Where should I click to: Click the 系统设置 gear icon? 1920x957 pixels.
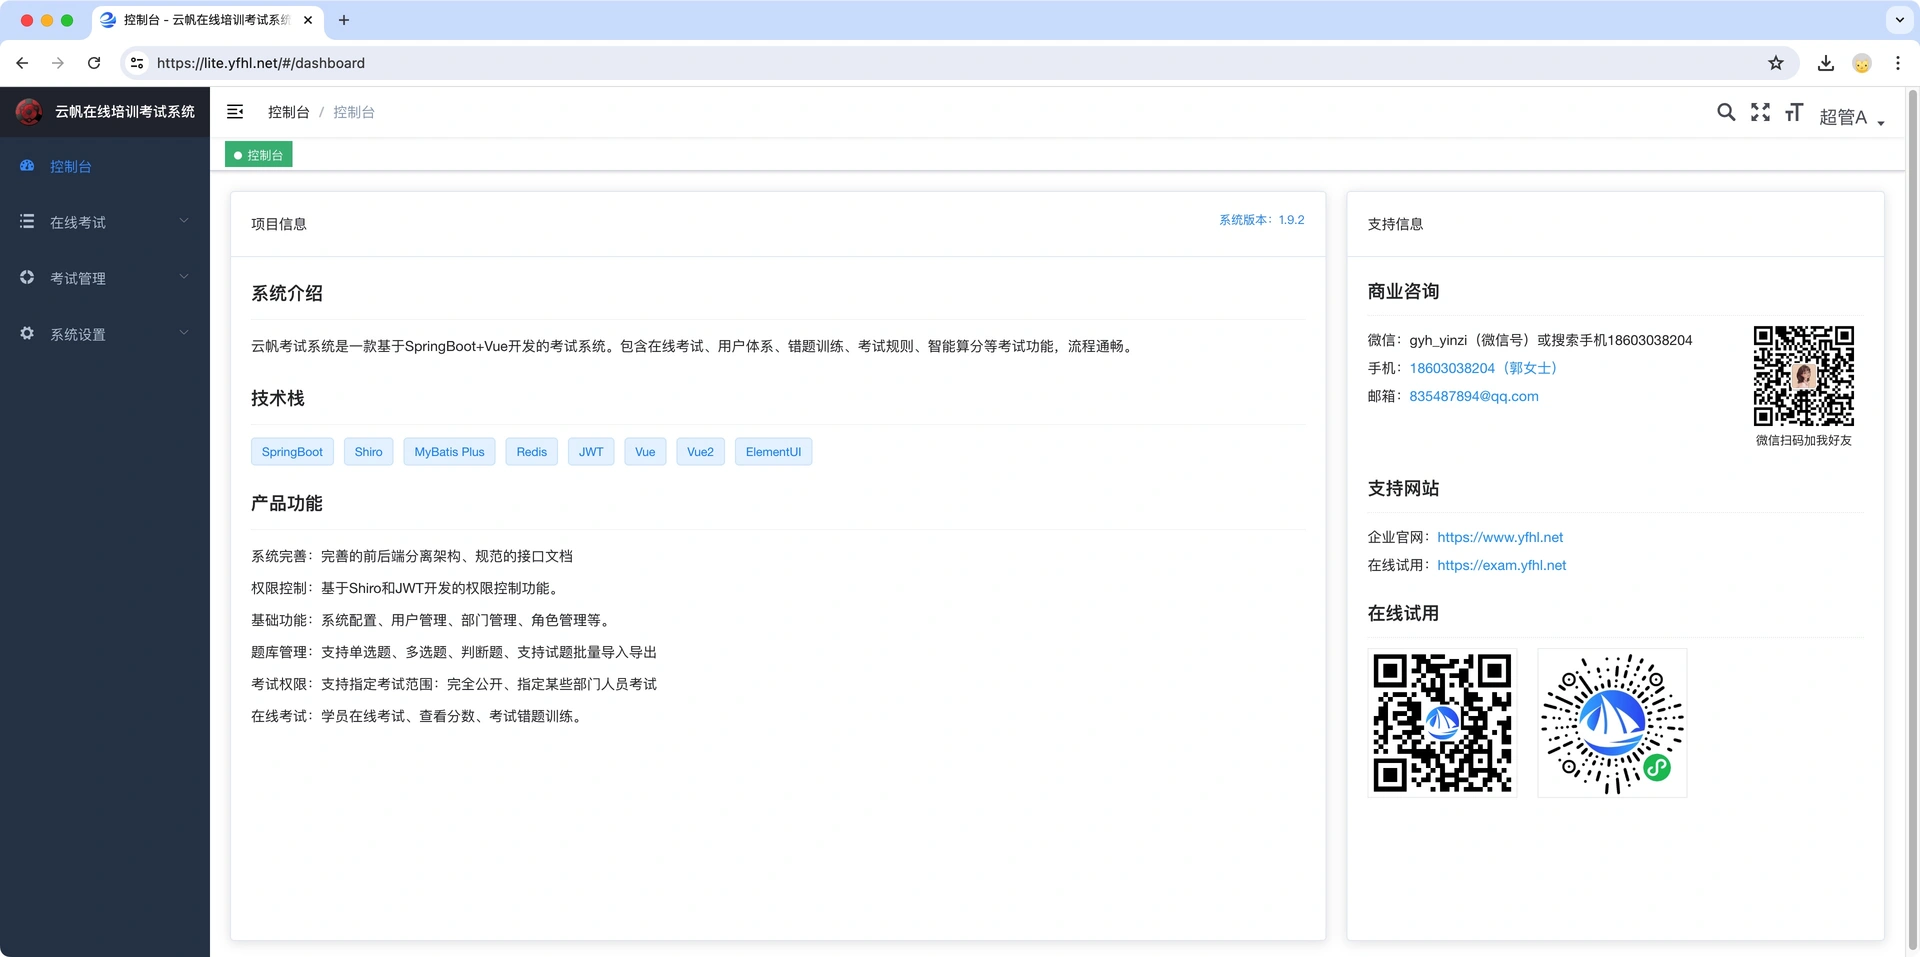[27, 333]
